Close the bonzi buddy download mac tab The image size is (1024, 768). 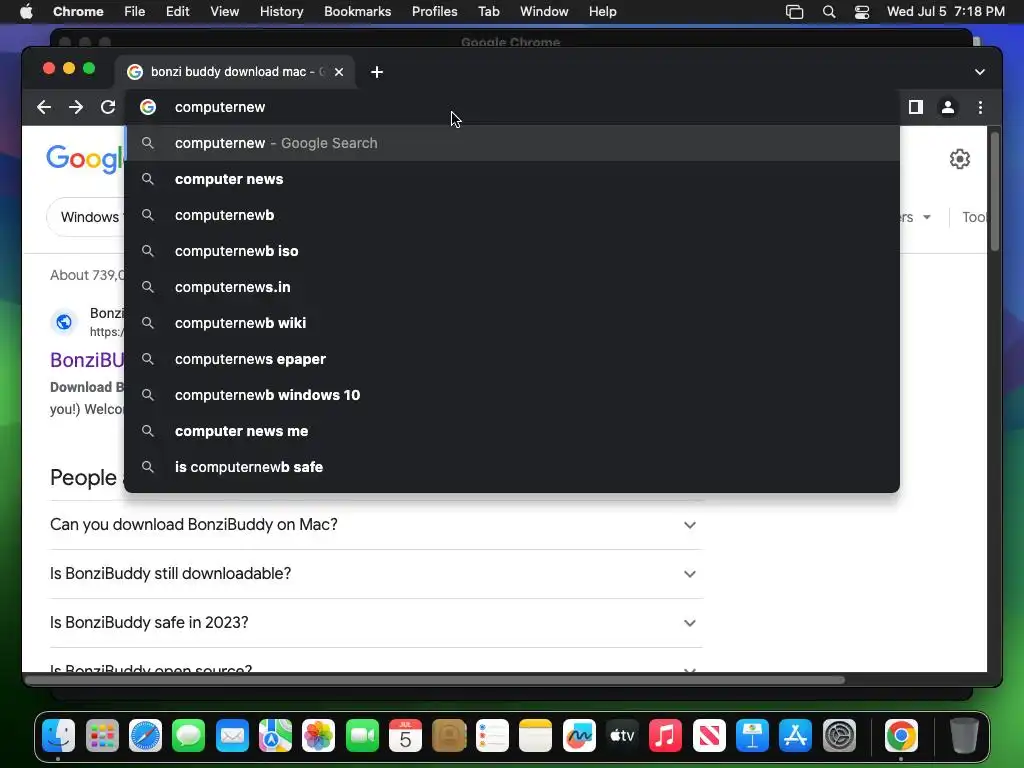coord(339,72)
